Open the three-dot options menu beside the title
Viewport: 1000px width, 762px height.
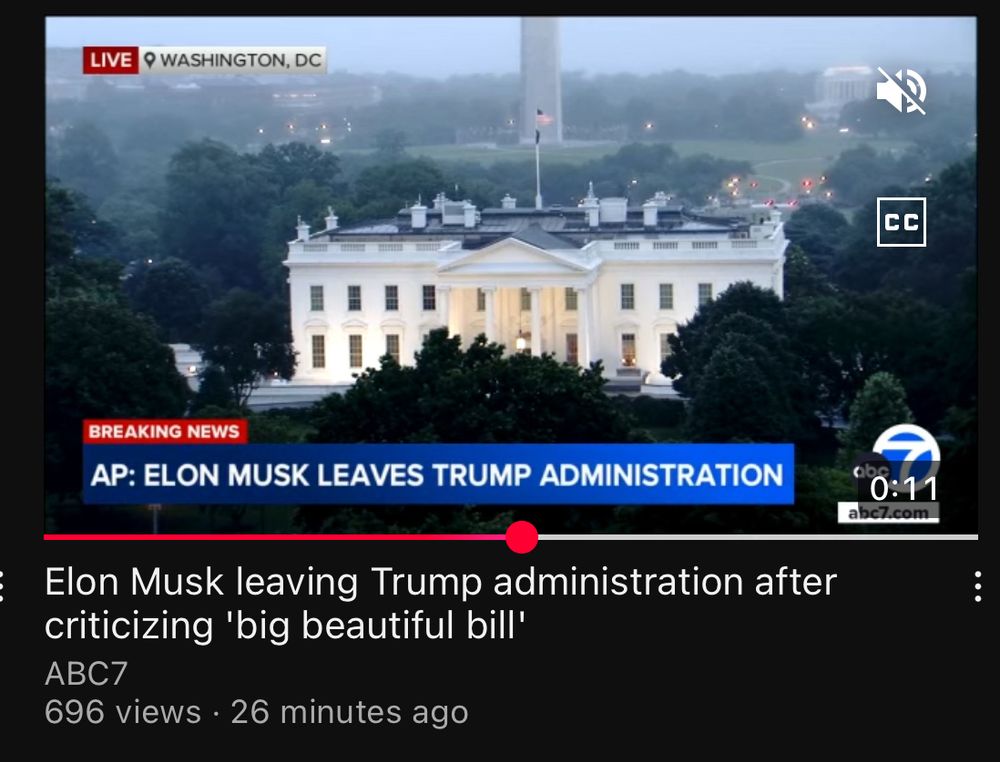(x=978, y=587)
